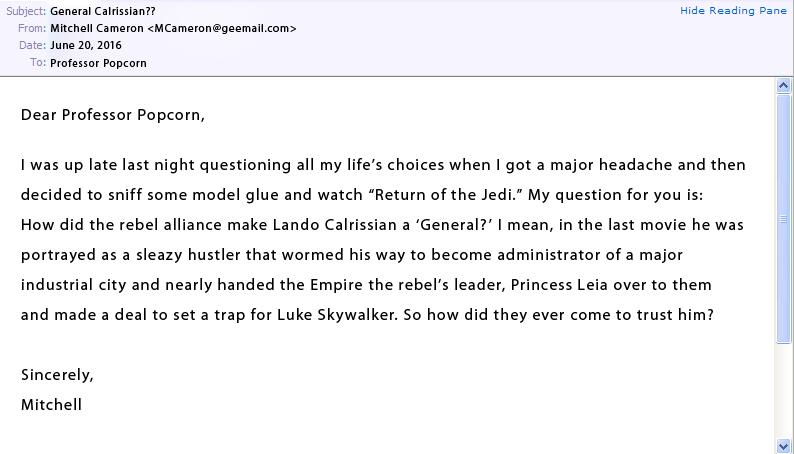Click the Hide Reading Pane link
Screen dimensions: 794x454
(x=734, y=10)
